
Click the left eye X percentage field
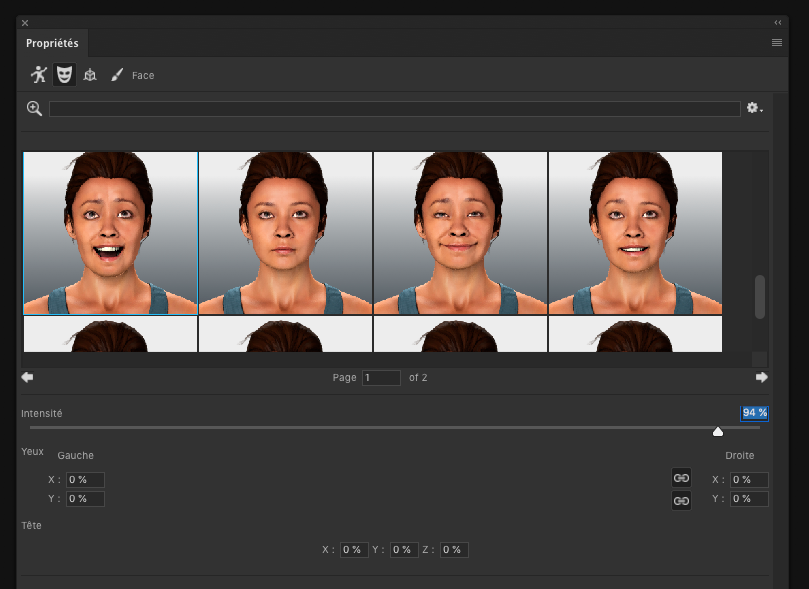tap(85, 480)
